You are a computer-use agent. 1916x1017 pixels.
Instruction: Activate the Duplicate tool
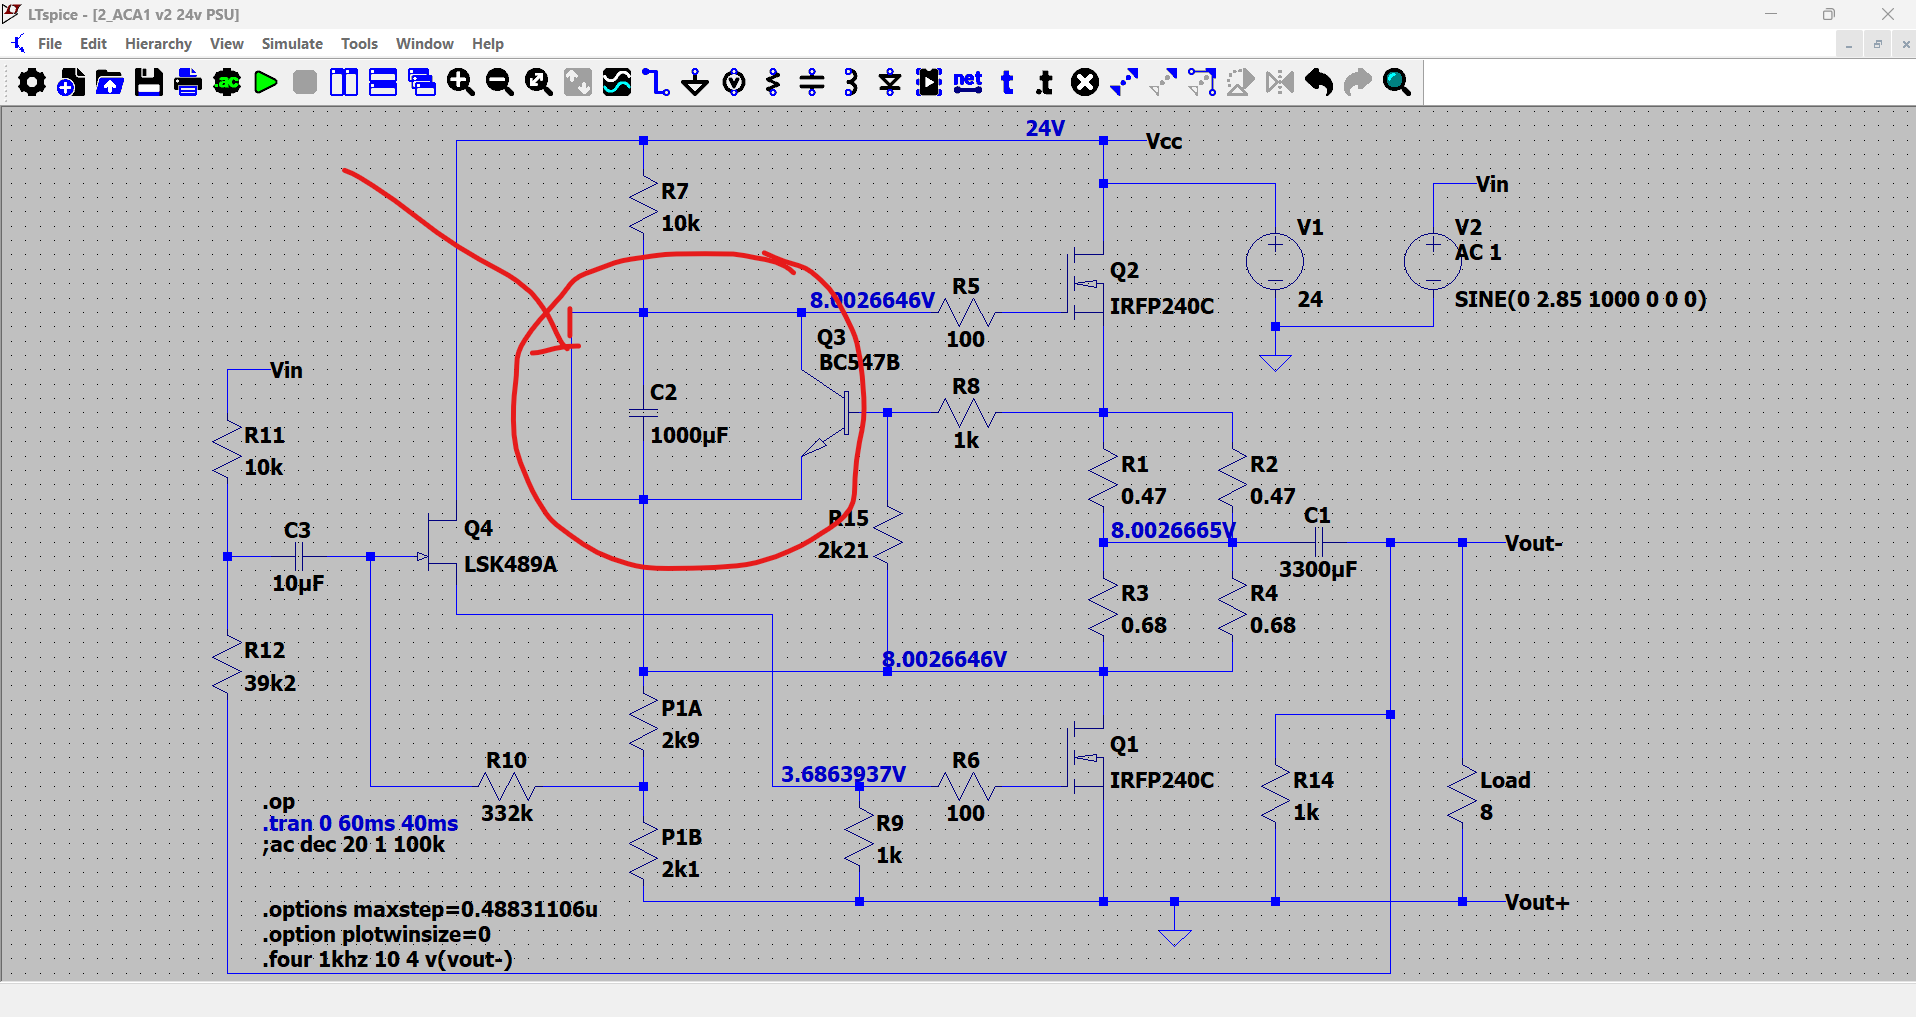coord(1124,82)
